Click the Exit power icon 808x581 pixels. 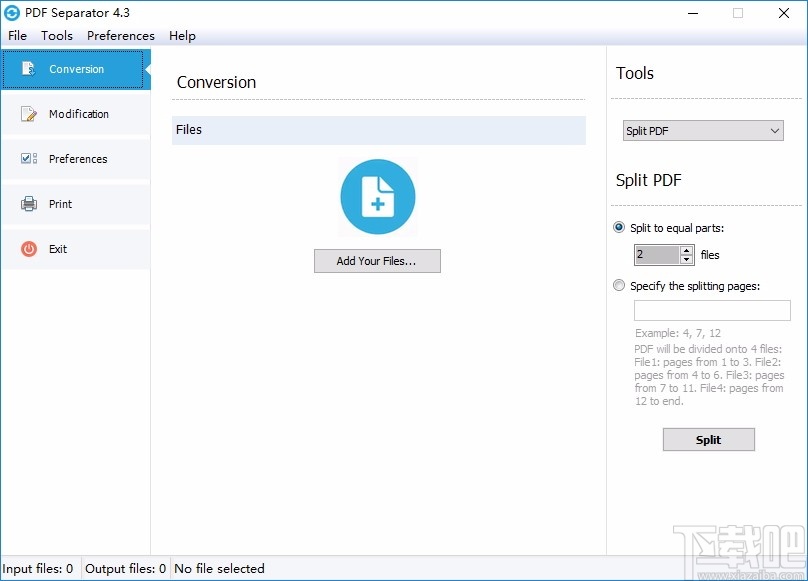click(x=26, y=248)
